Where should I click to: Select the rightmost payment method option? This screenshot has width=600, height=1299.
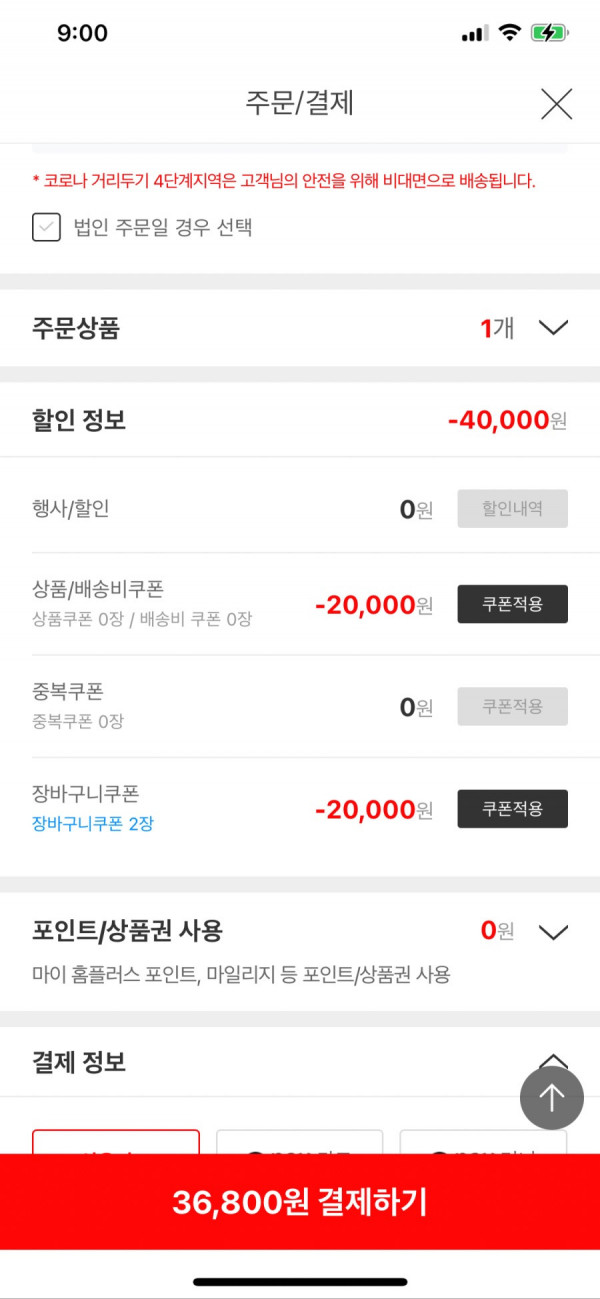click(484, 1142)
